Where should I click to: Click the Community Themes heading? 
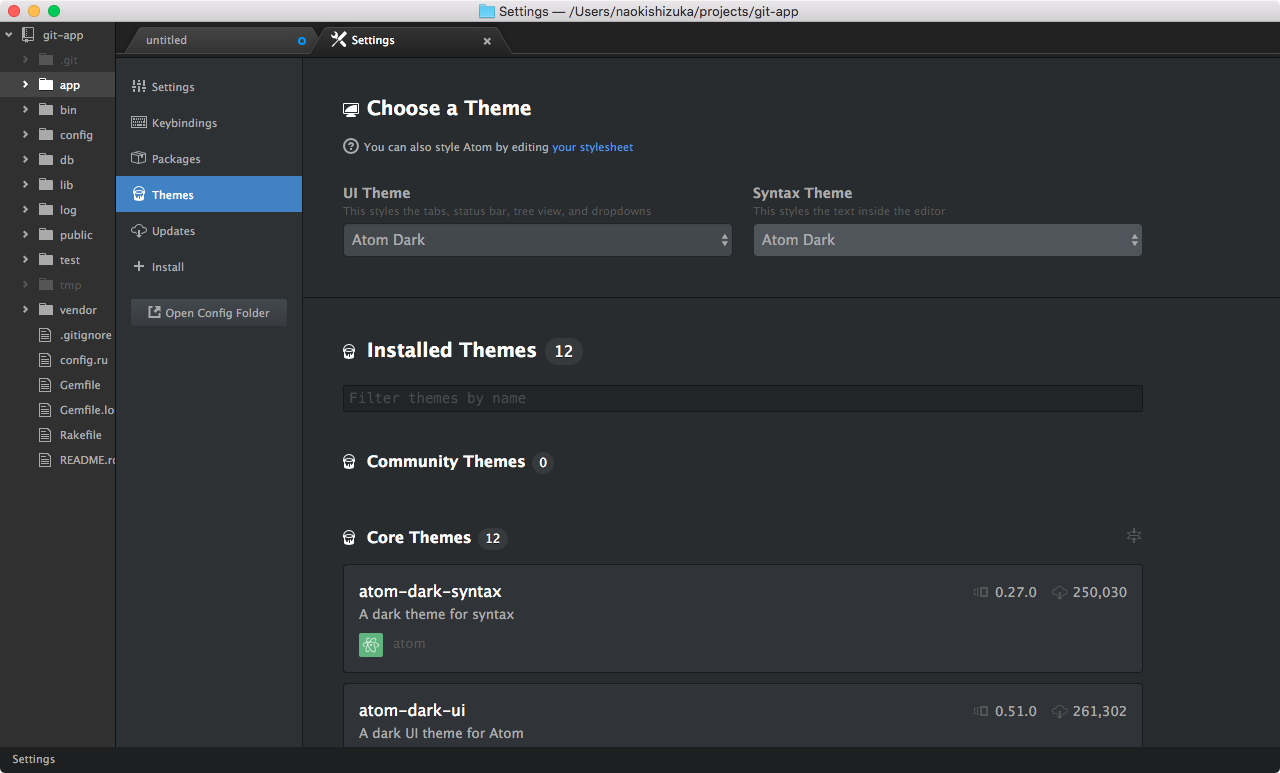[446, 461]
